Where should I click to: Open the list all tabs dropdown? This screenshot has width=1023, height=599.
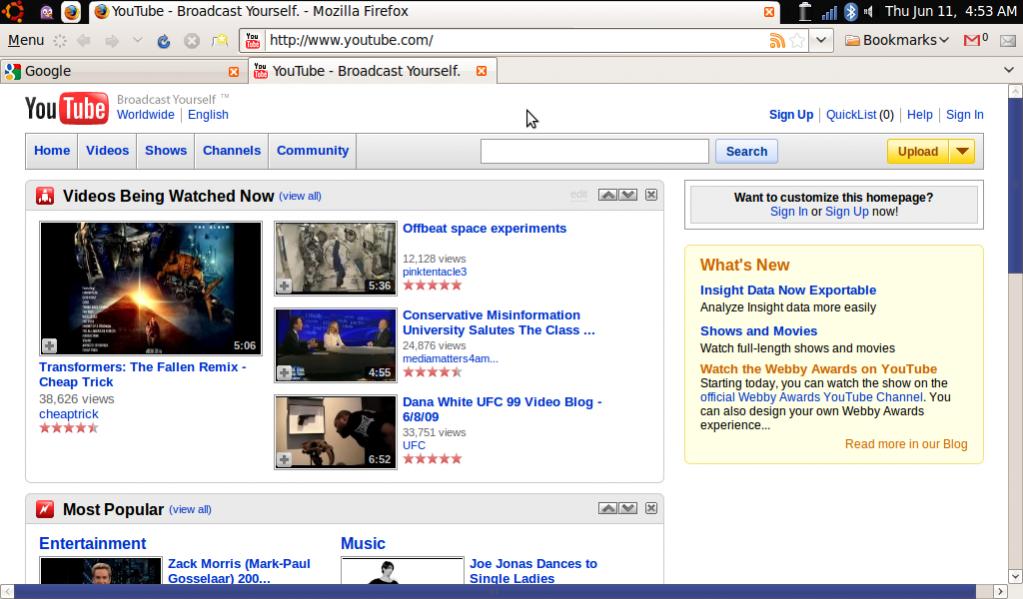pyautogui.click(x=1009, y=70)
